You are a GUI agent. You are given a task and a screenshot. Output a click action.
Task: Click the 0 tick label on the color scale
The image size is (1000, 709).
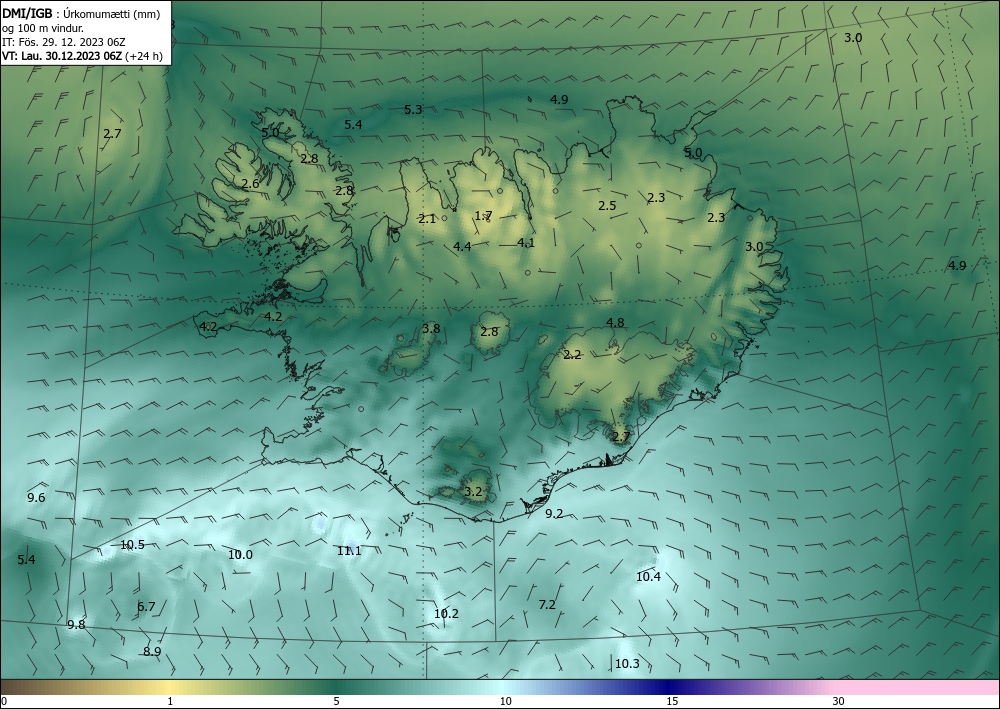4,701
